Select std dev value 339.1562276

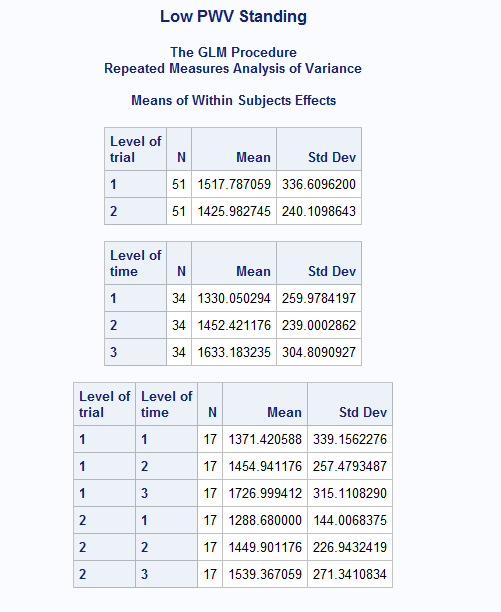[x=350, y=439]
